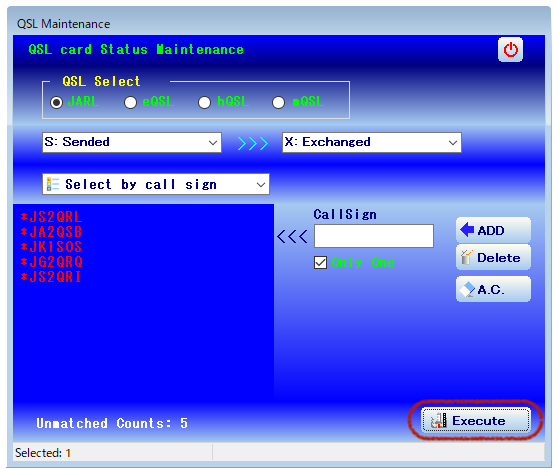Screen dimensions: 559x469
Task: Choose the hQSL radio option
Action: pyautogui.click(x=204, y=103)
